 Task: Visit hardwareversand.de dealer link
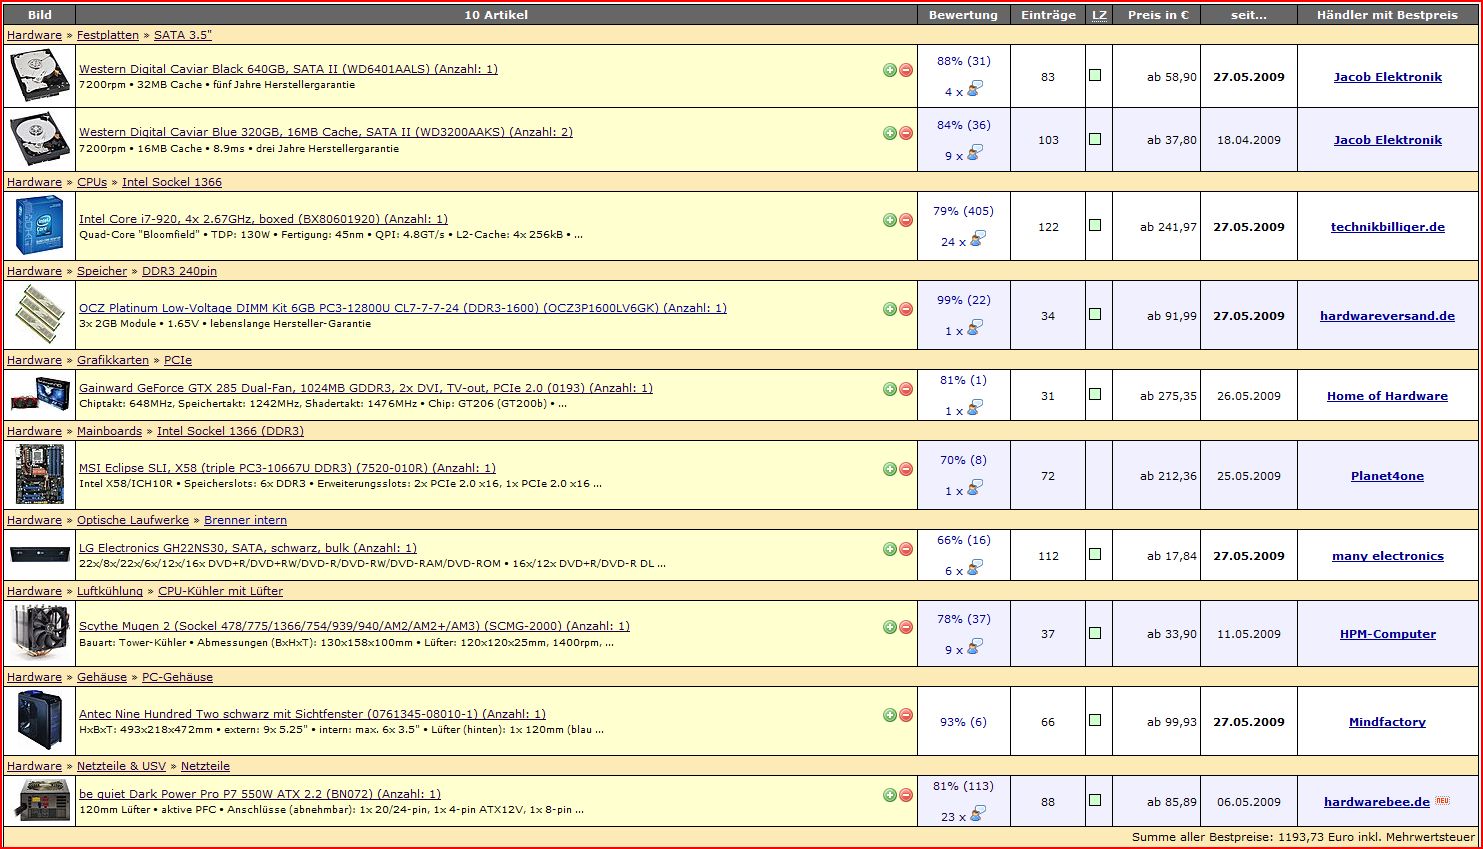1387,316
